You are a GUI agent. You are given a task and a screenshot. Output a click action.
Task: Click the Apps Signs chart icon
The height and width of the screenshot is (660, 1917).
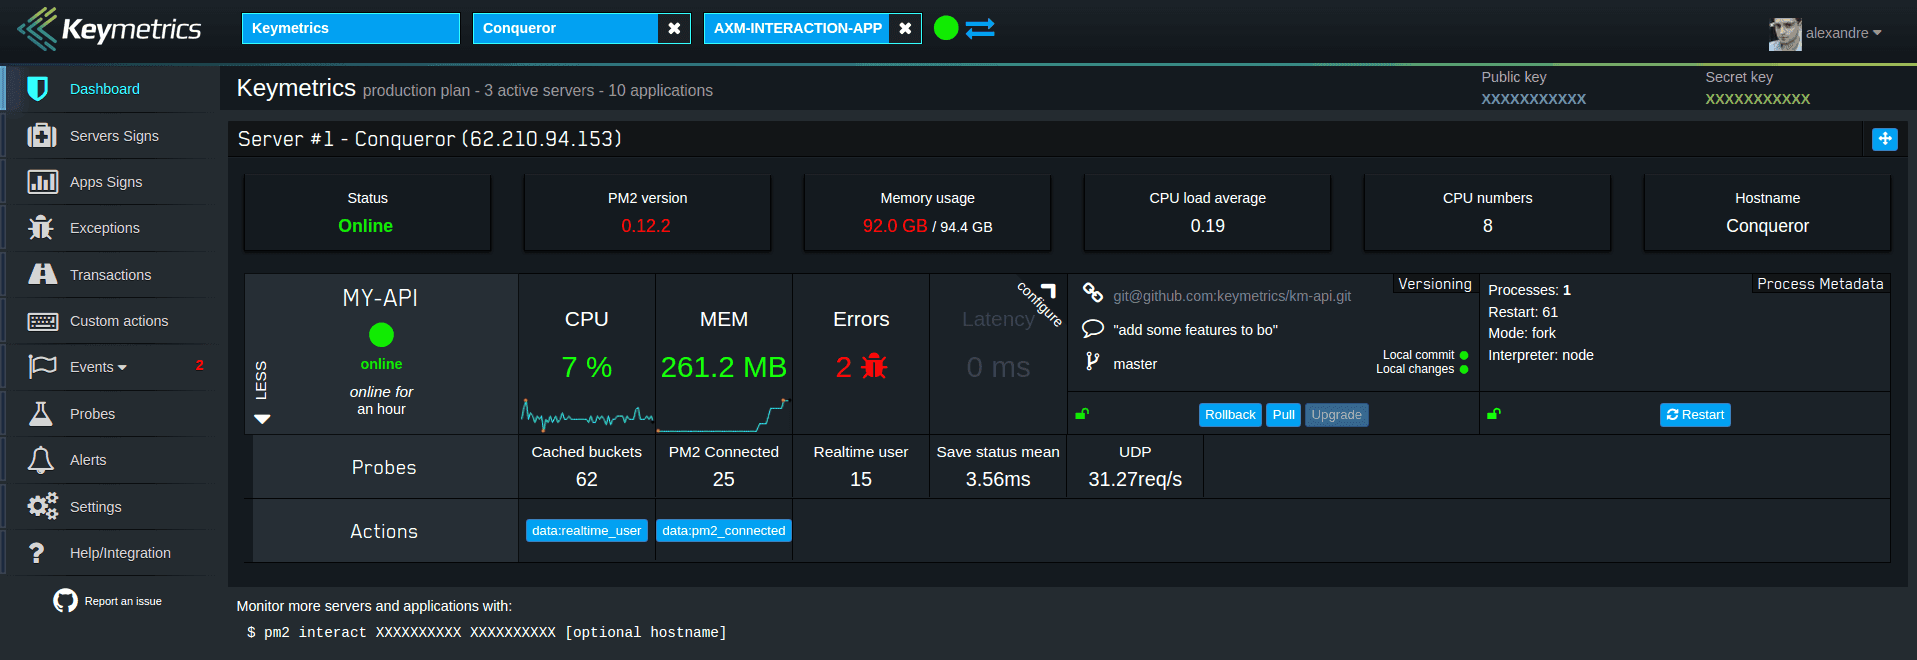tap(42, 182)
